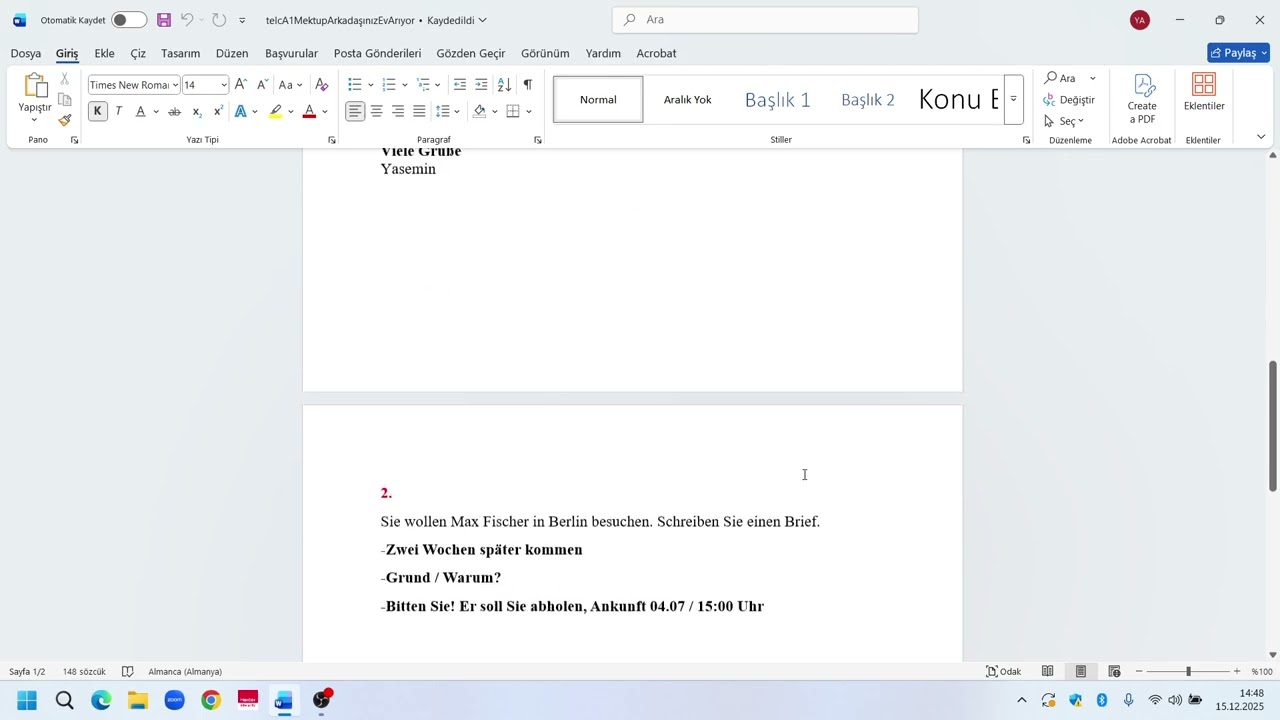Apply text effects with the outlined A
The width and height of the screenshot is (1280, 720).
240,112
